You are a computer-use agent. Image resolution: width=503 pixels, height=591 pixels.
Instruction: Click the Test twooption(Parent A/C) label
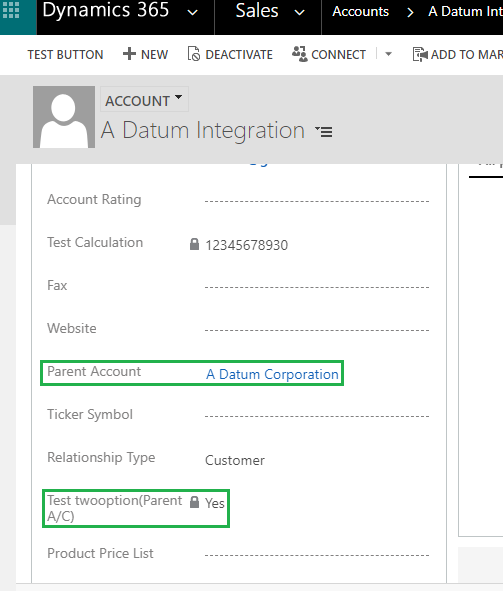pyautogui.click(x=115, y=508)
